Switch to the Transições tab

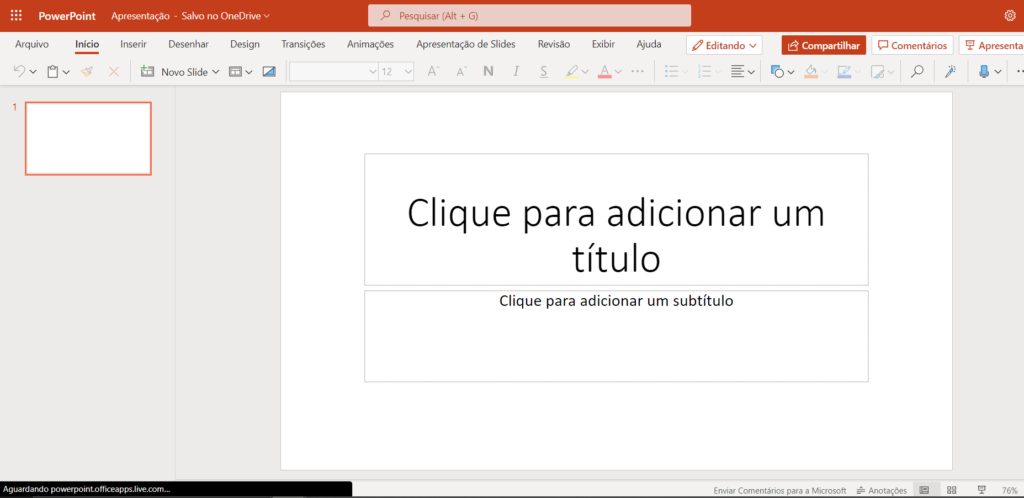point(303,44)
